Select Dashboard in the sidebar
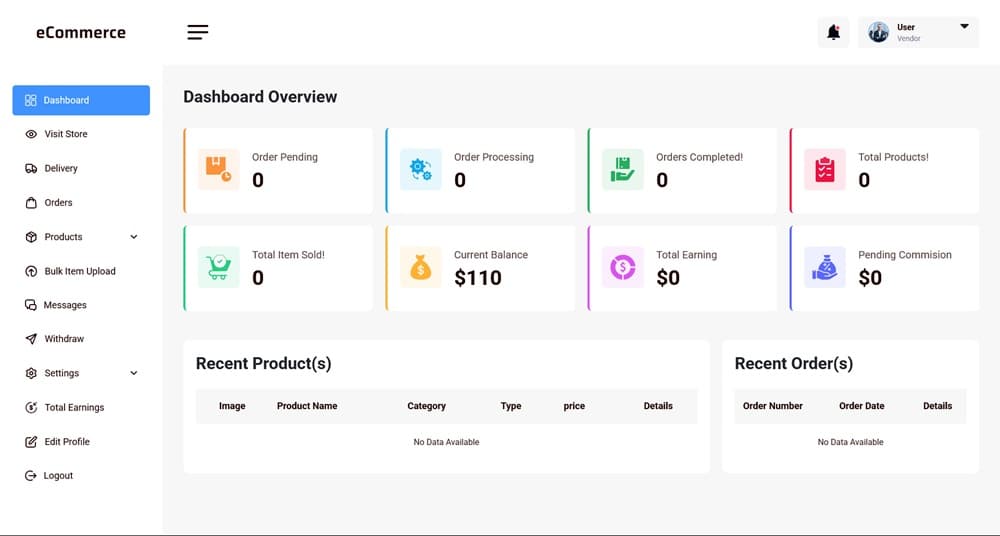The image size is (1000, 536). click(x=81, y=100)
